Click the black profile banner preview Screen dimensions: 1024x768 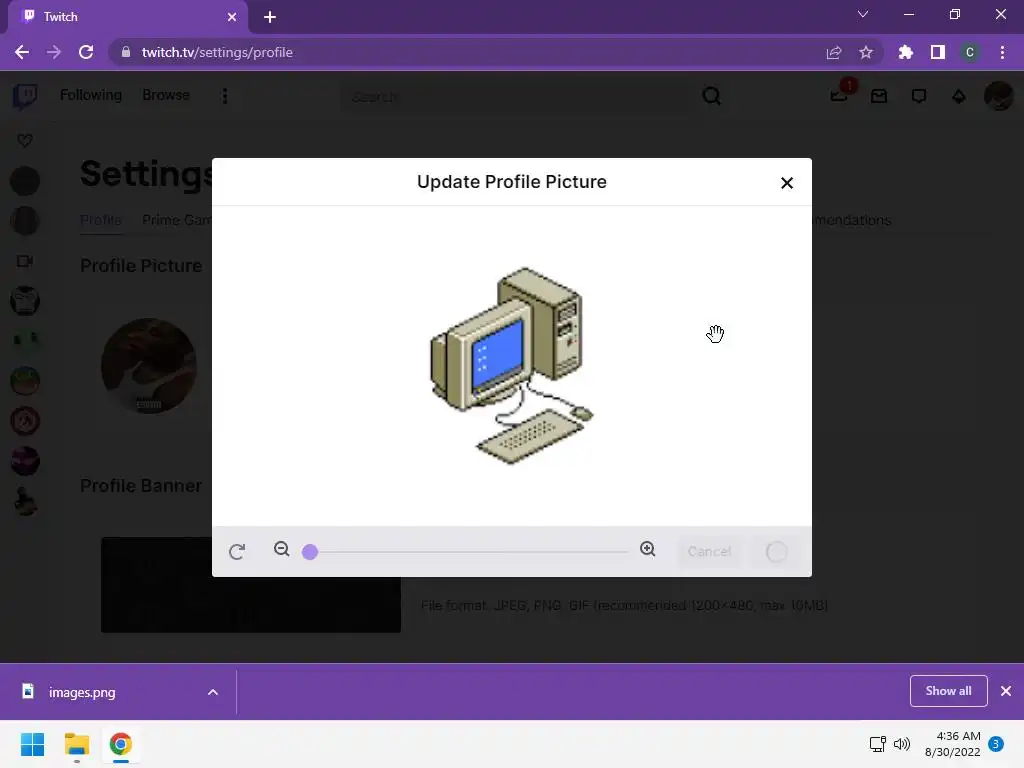251,584
